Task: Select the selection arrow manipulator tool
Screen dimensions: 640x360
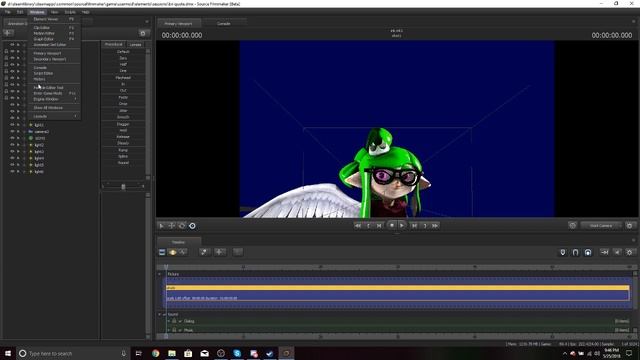Action: [x=162, y=226]
